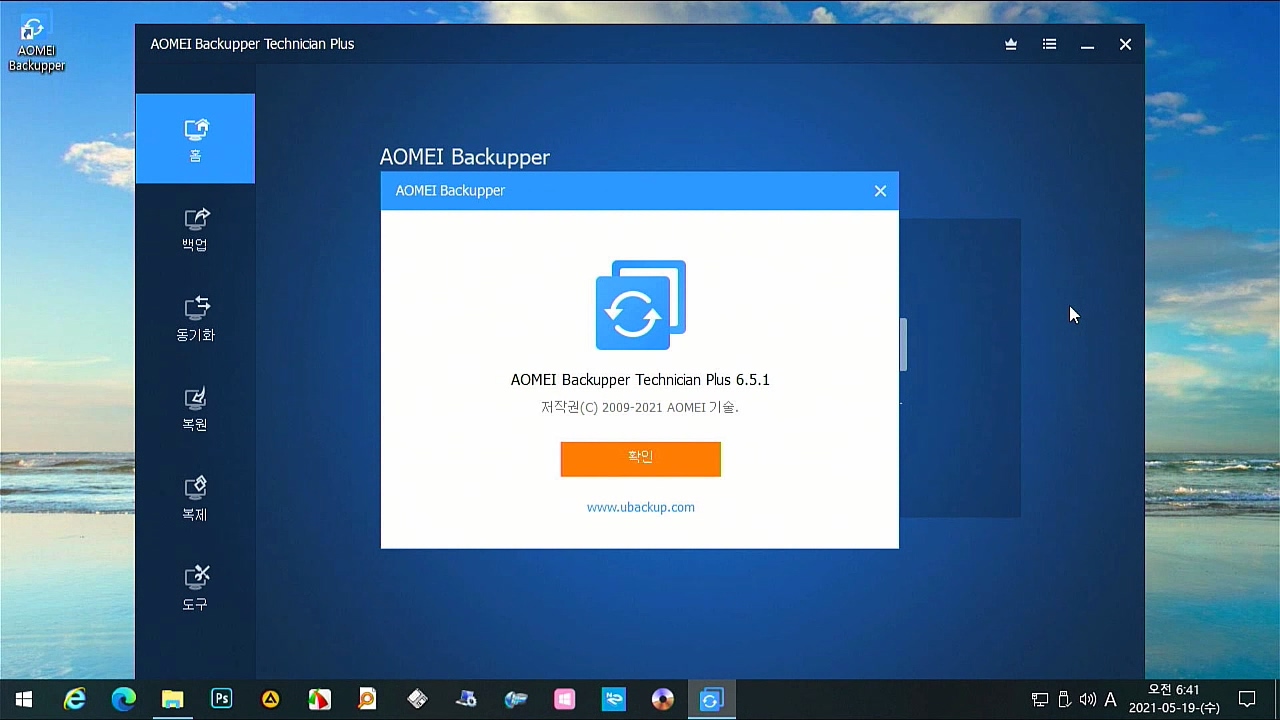Screen dimensions: 1280x720
Task: Open the taskbar clock and date
Action: pos(1174,699)
